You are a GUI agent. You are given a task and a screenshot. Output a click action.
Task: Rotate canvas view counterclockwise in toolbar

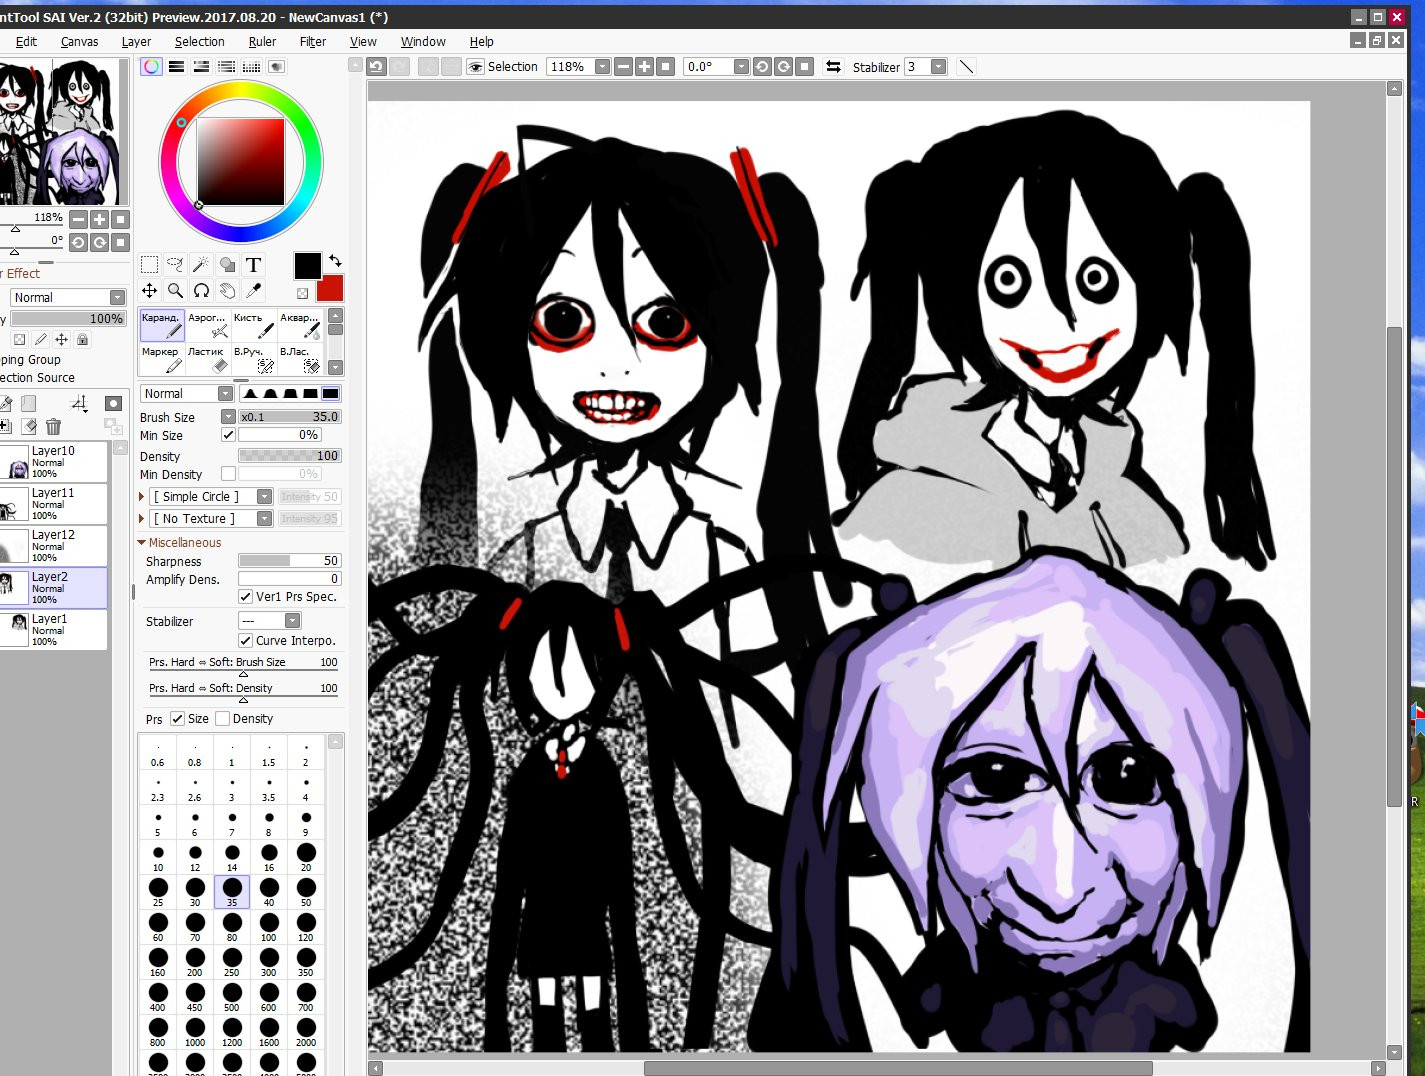click(762, 66)
